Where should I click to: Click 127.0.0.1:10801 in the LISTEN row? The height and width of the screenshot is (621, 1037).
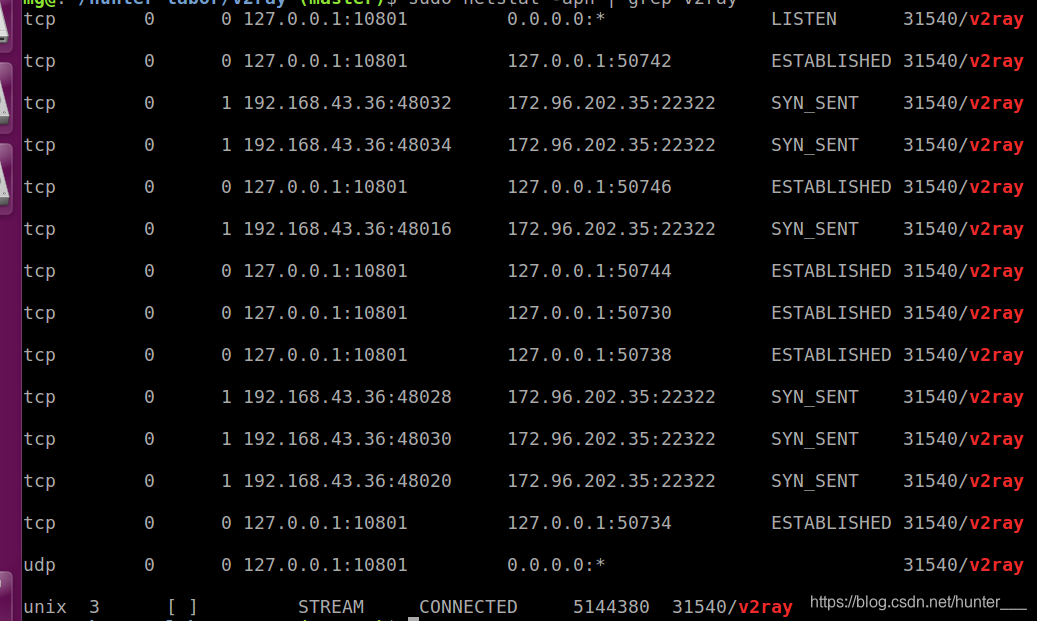click(x=325, y=19)
